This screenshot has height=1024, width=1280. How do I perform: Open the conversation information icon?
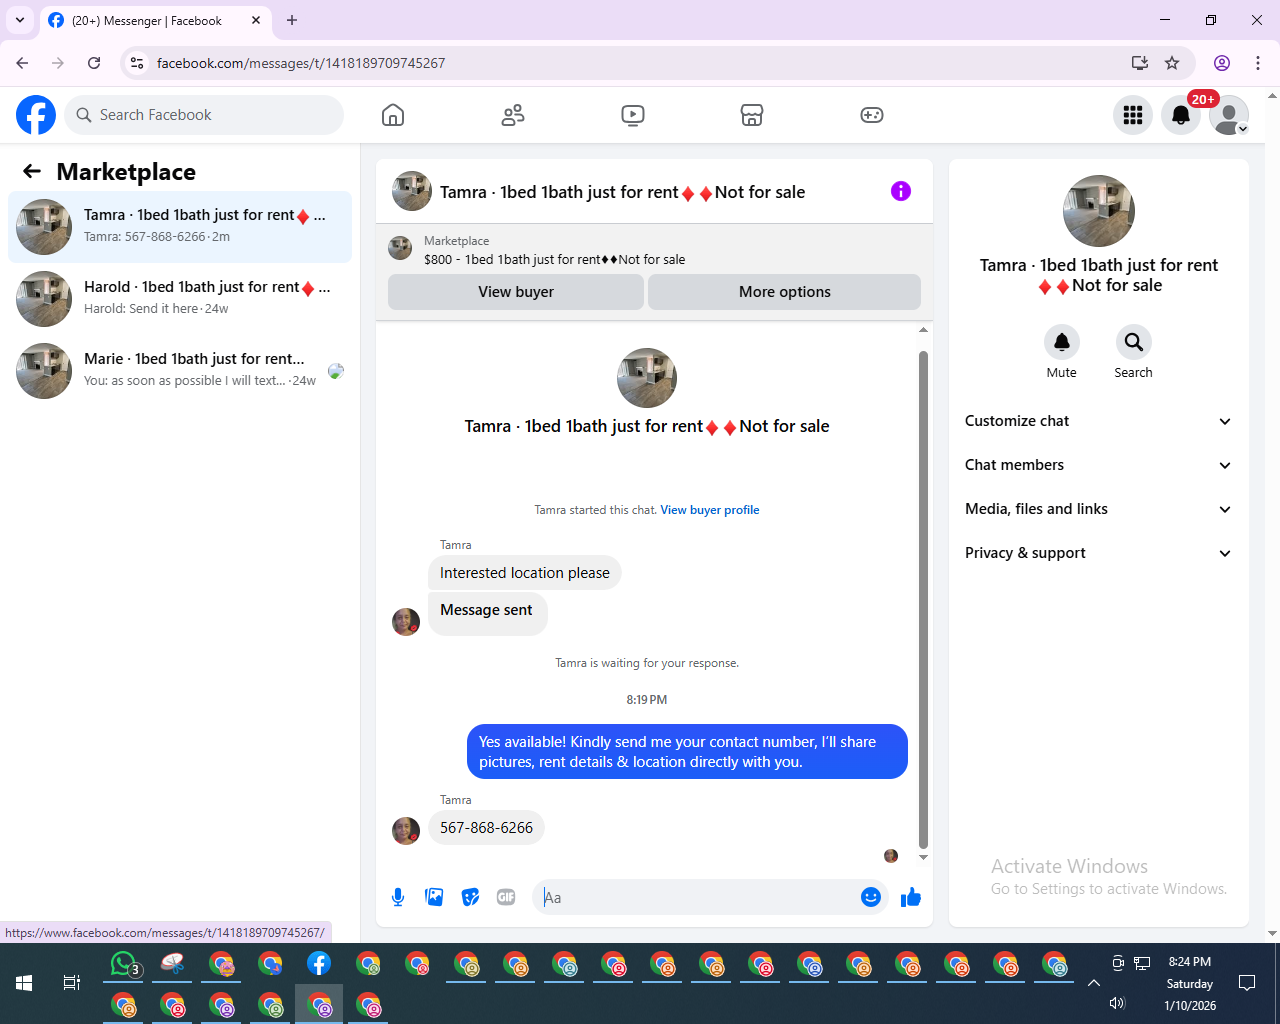pyautogui.click(x=901, y=191)
